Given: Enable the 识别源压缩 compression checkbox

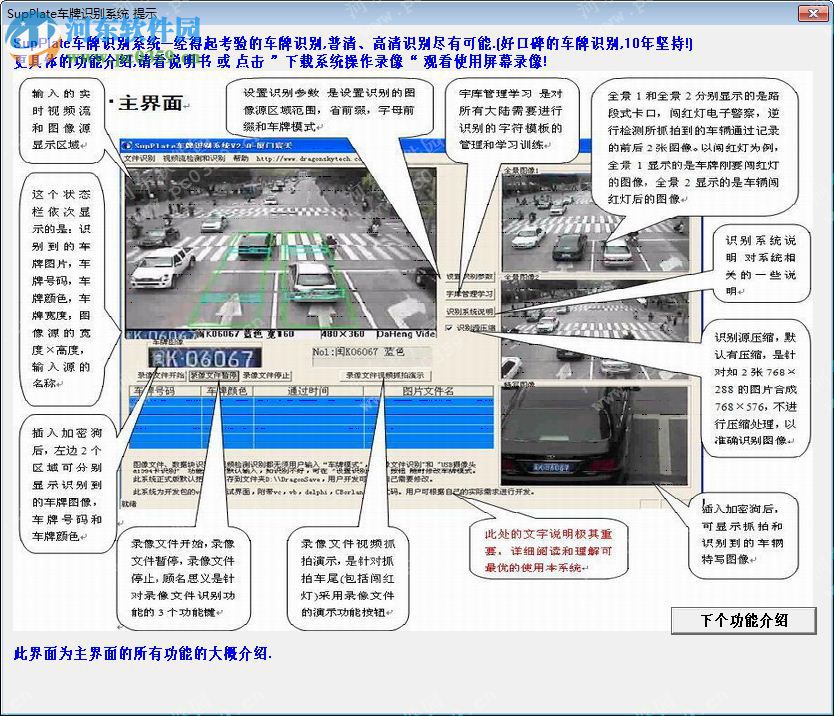Looking at the screenshot, I should point(449,328).
